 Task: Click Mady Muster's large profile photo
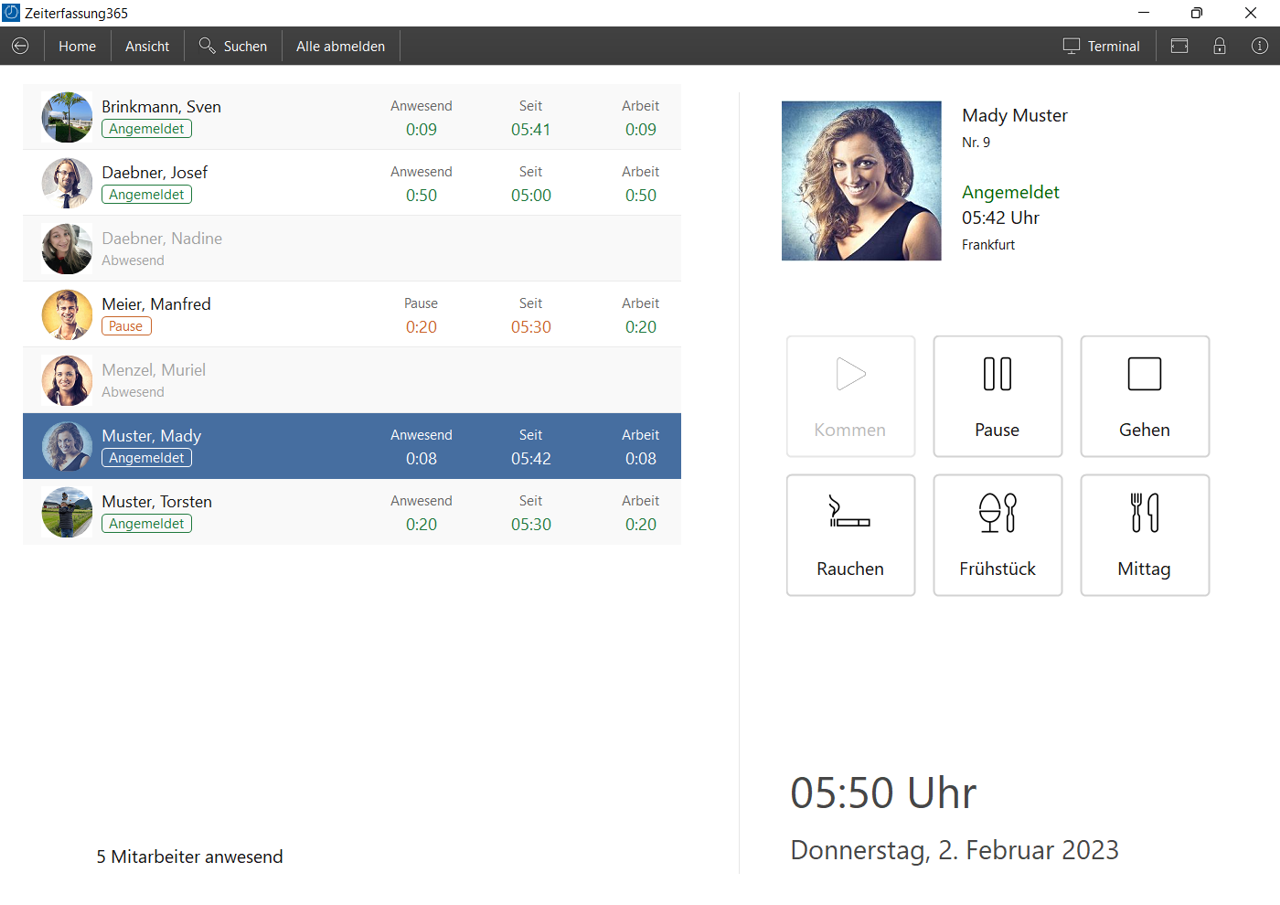click(x=861, y=181)
